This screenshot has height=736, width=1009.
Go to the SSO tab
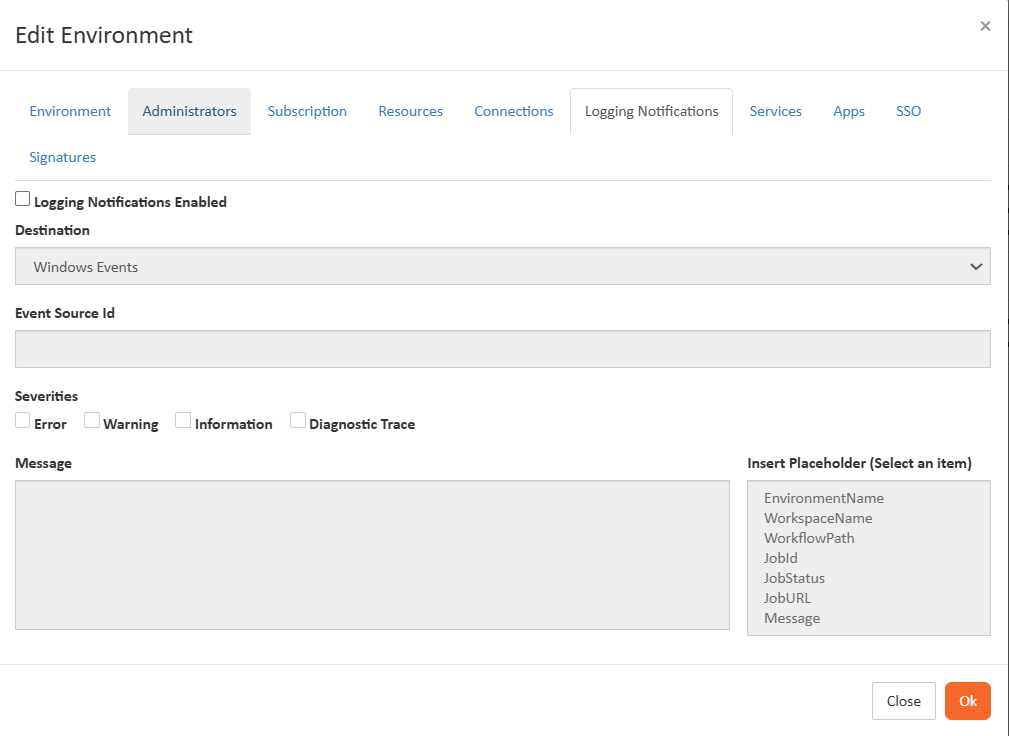pos(908,111)
